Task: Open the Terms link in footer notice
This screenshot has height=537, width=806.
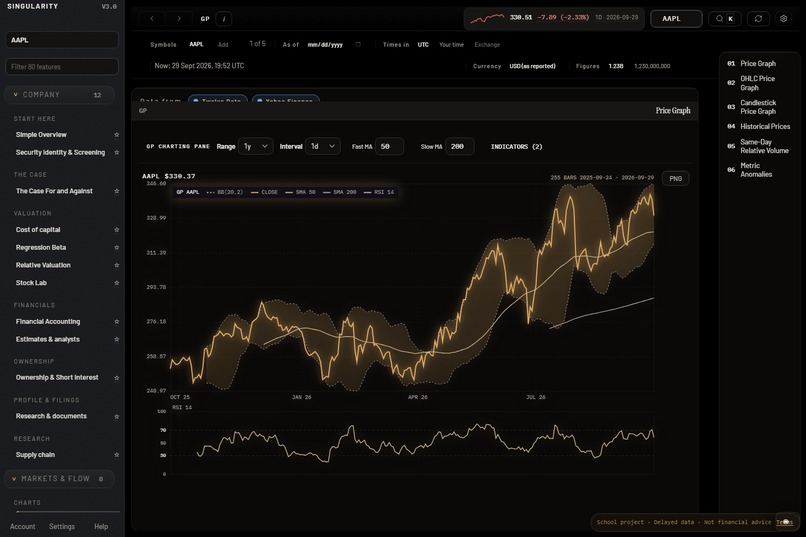Action: click(x=784, y=522)
